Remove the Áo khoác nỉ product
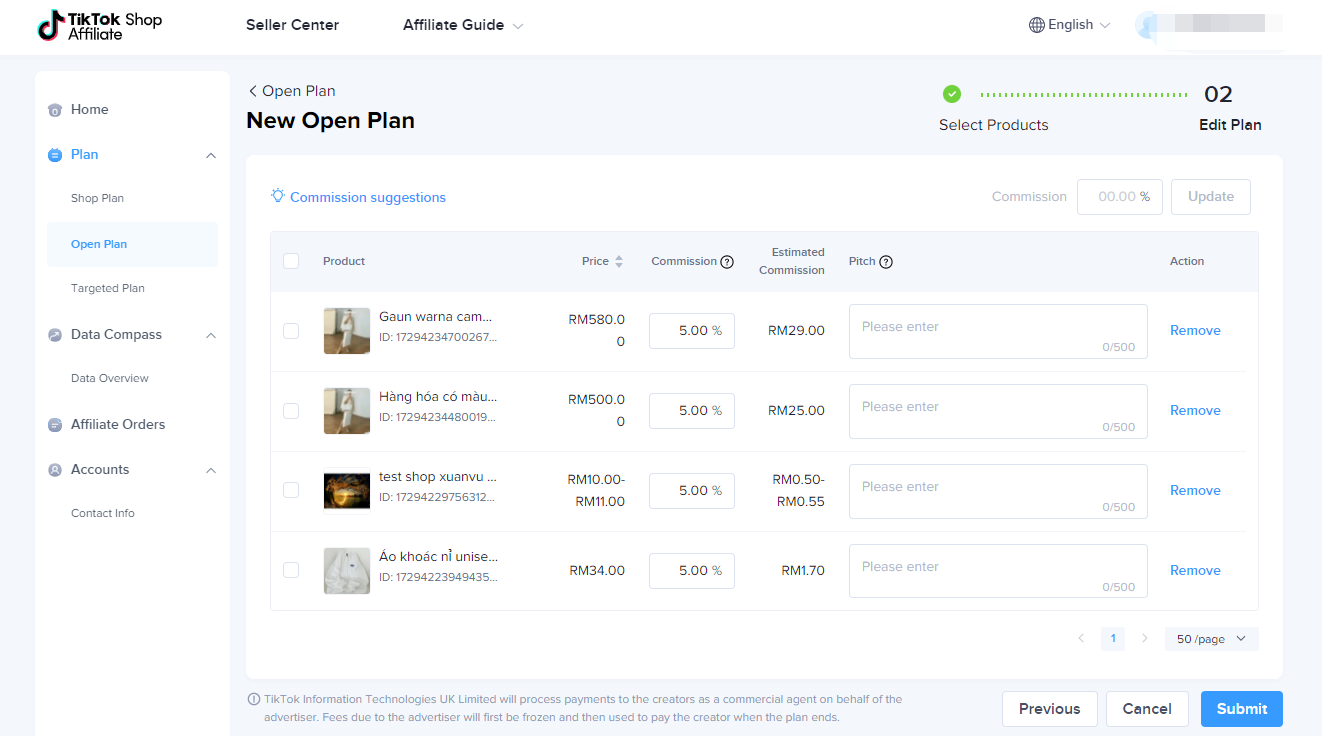Image resolution: width=1322 pixels, height=736 pixels. (x=1195, y=570)
